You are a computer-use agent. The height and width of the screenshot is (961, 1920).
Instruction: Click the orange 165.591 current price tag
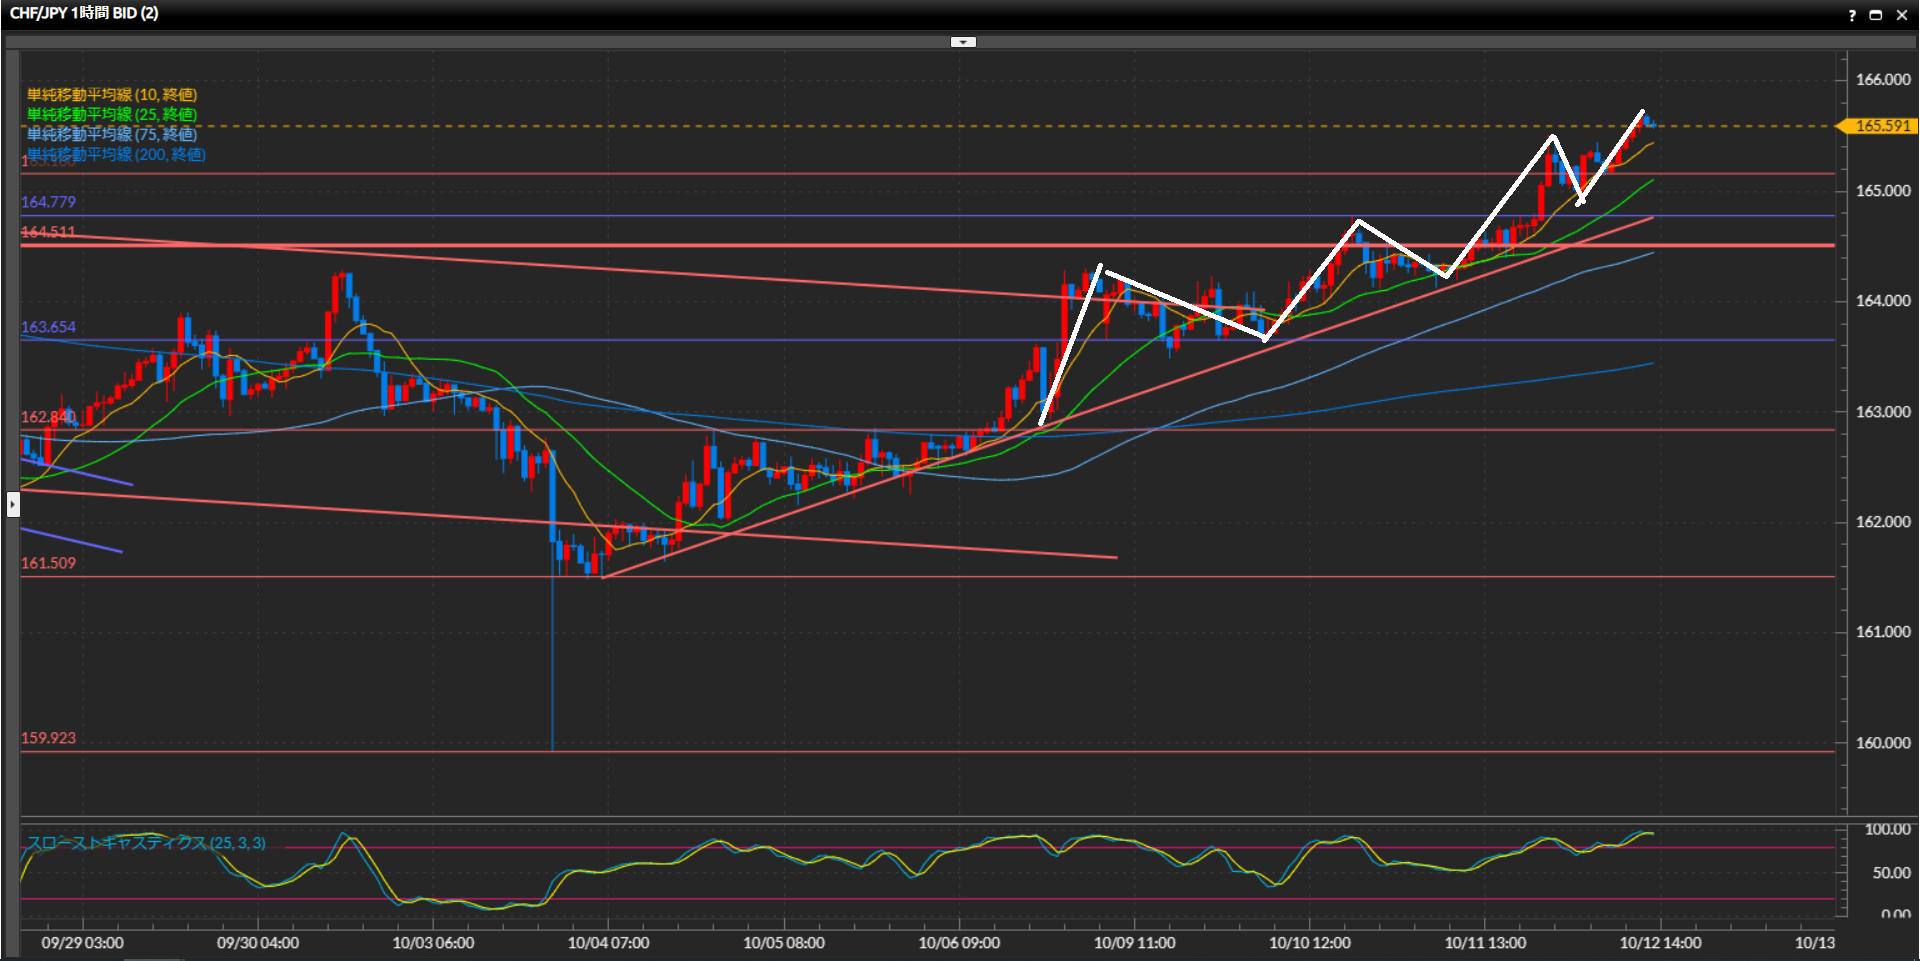1881,126
